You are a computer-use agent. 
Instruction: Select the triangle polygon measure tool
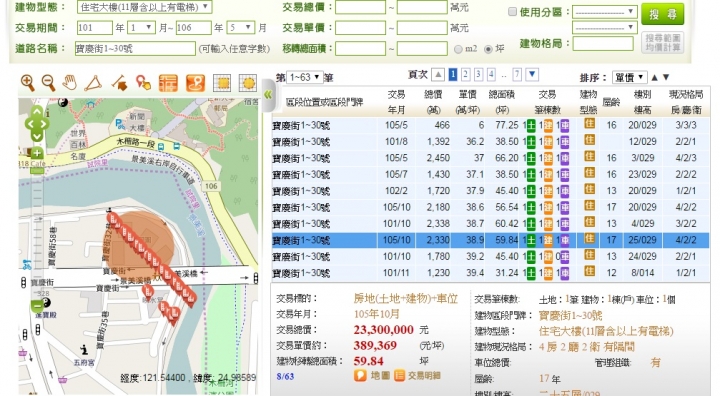tap(93, 83)
